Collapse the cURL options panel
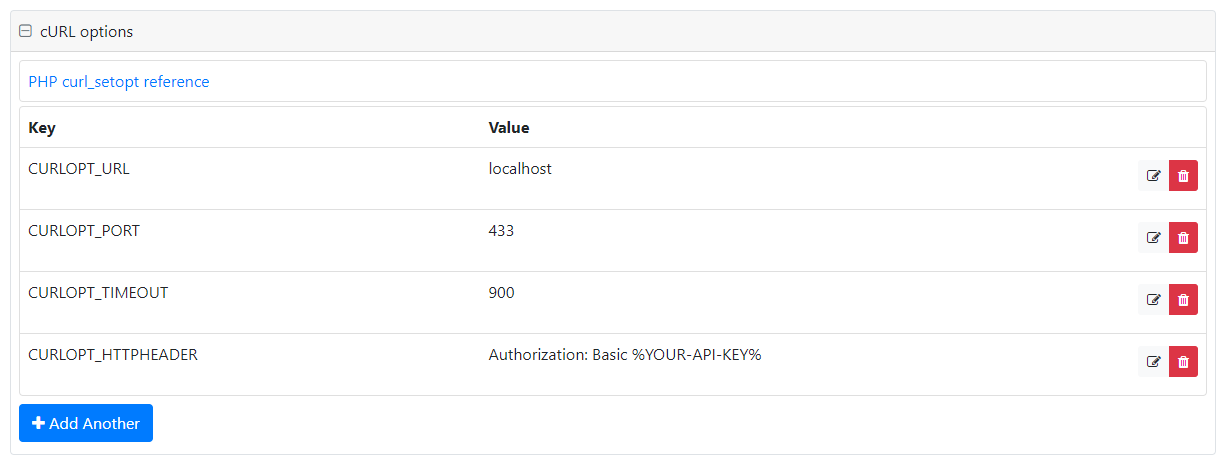 coord(26,31)
